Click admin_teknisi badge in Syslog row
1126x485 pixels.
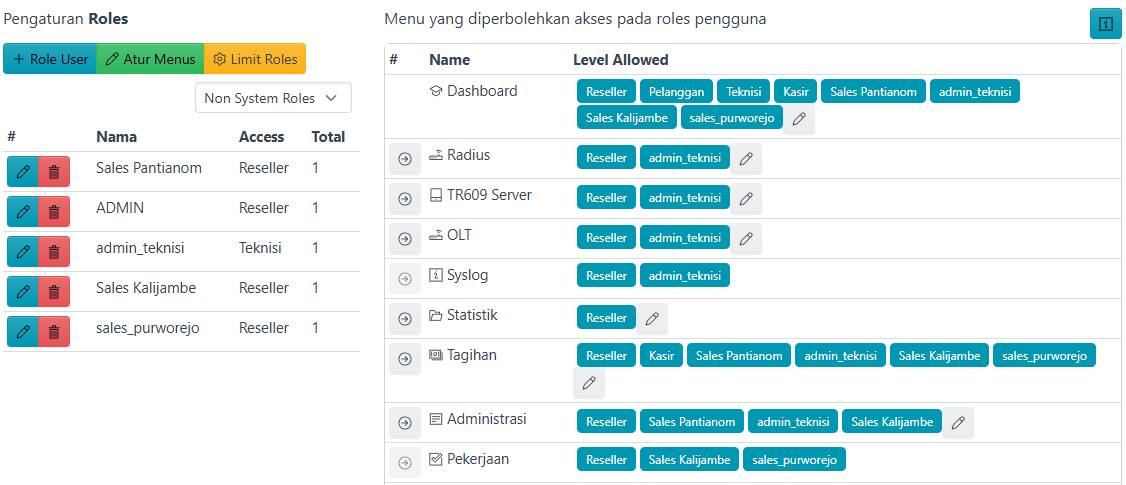click(x=685, y=275)
